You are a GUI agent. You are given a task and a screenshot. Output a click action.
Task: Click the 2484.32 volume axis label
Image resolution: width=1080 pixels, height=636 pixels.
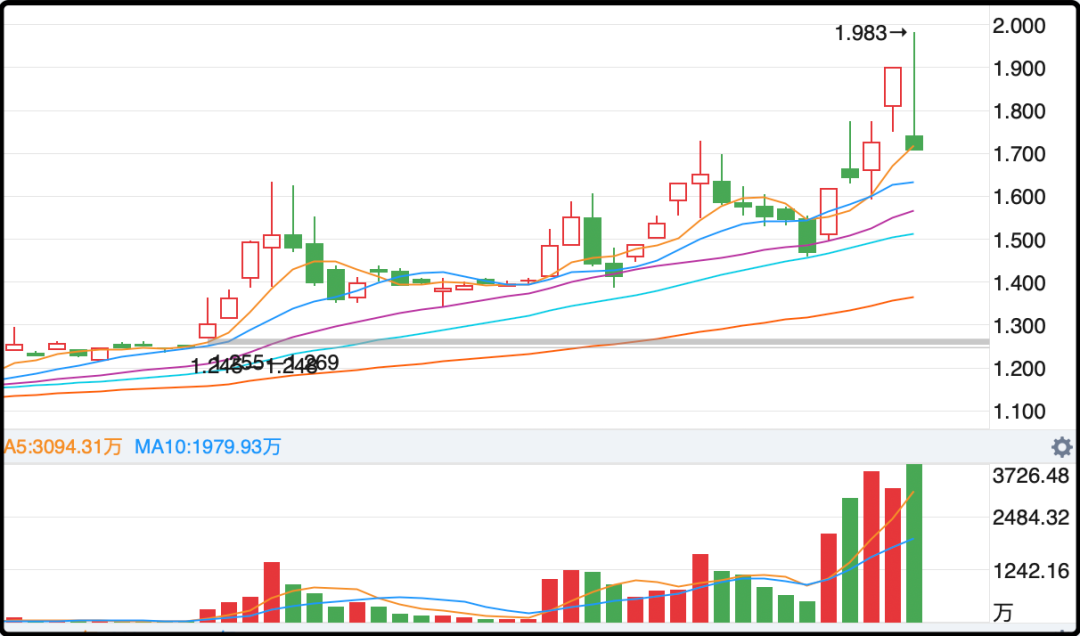click(1031, 518)
